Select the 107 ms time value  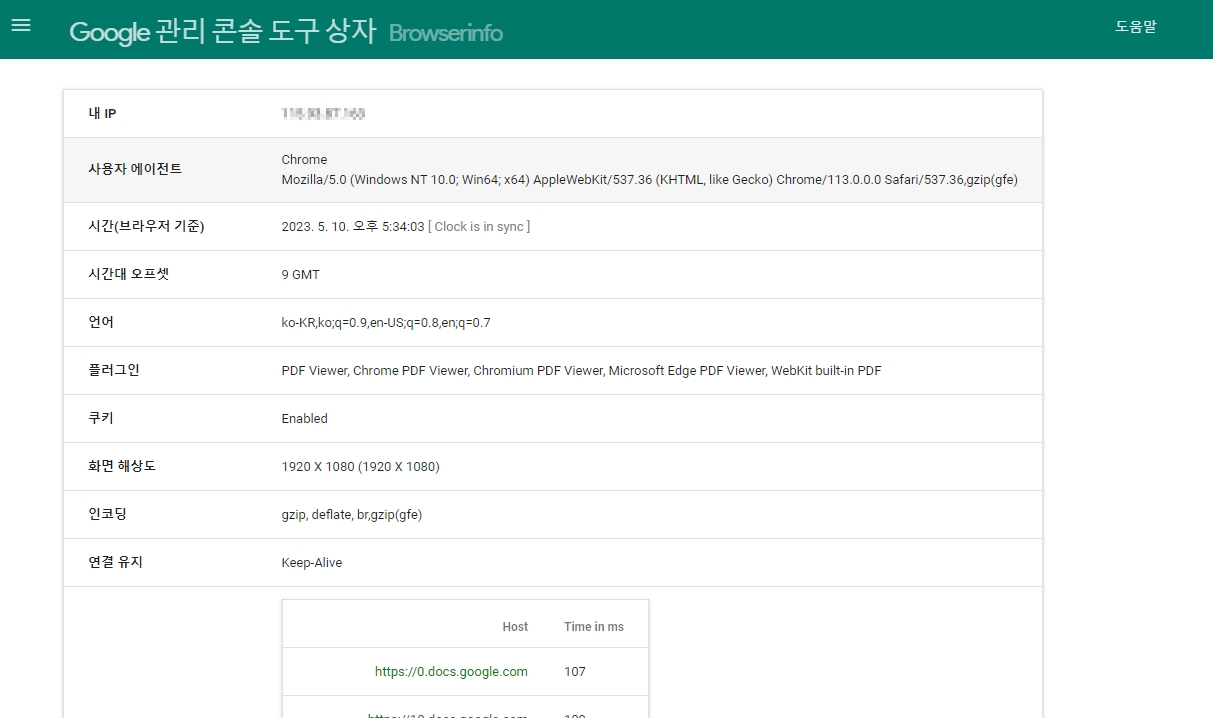pyautogui.click(x=575, y=672)
